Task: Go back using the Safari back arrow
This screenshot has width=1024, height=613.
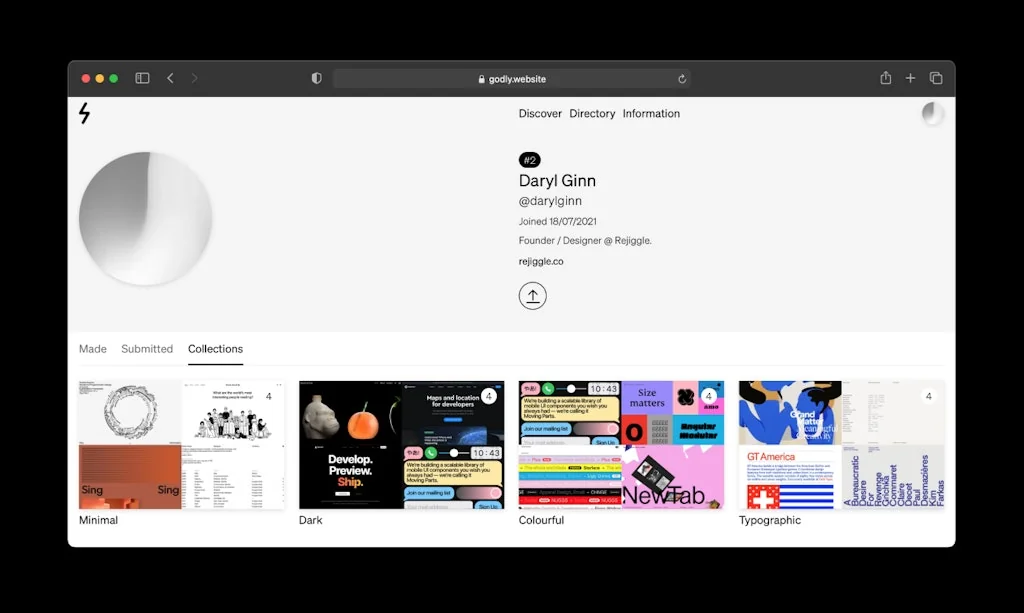Action: (x=170, y=78)
